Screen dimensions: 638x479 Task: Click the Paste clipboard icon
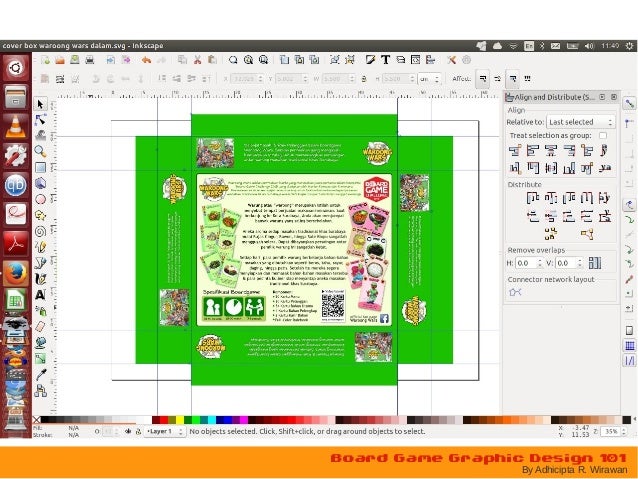(x=212, y=60)
